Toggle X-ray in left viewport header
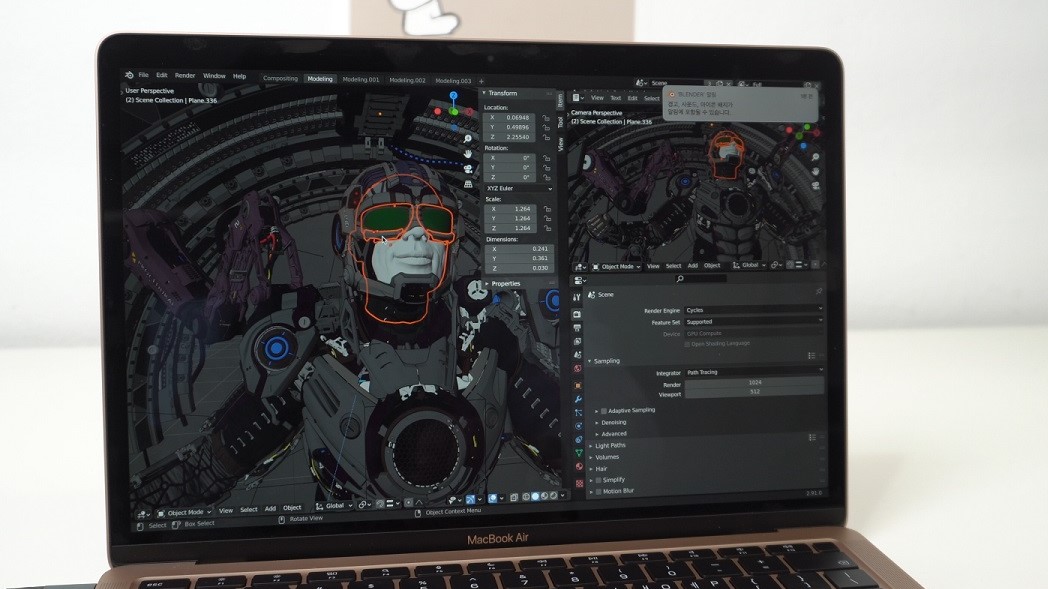Image resolution: width=1048 pixels, height=589 pixels. click(514, 497)
